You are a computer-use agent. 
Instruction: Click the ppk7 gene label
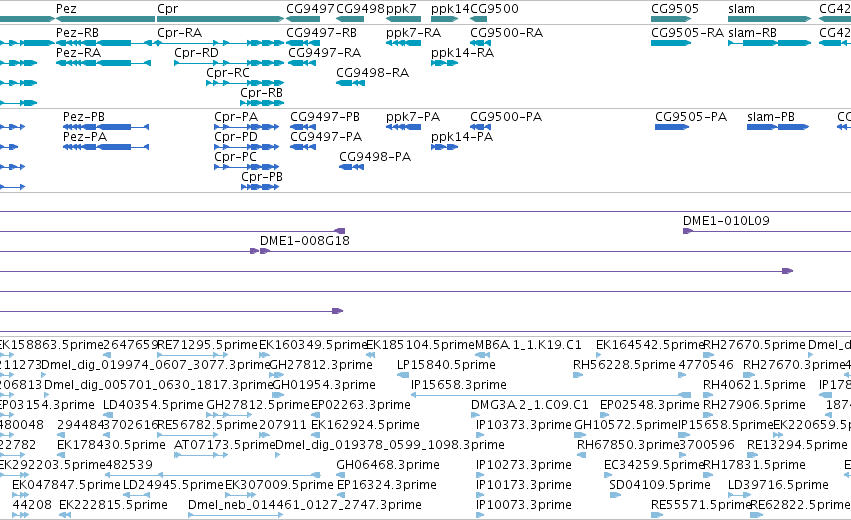[x=401, y=9]
